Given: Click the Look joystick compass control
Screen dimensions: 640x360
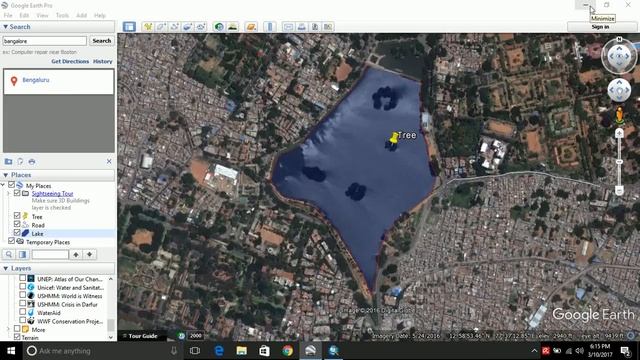Looking at the screenshot, I should pyautogui.click(x=619, y=56).
